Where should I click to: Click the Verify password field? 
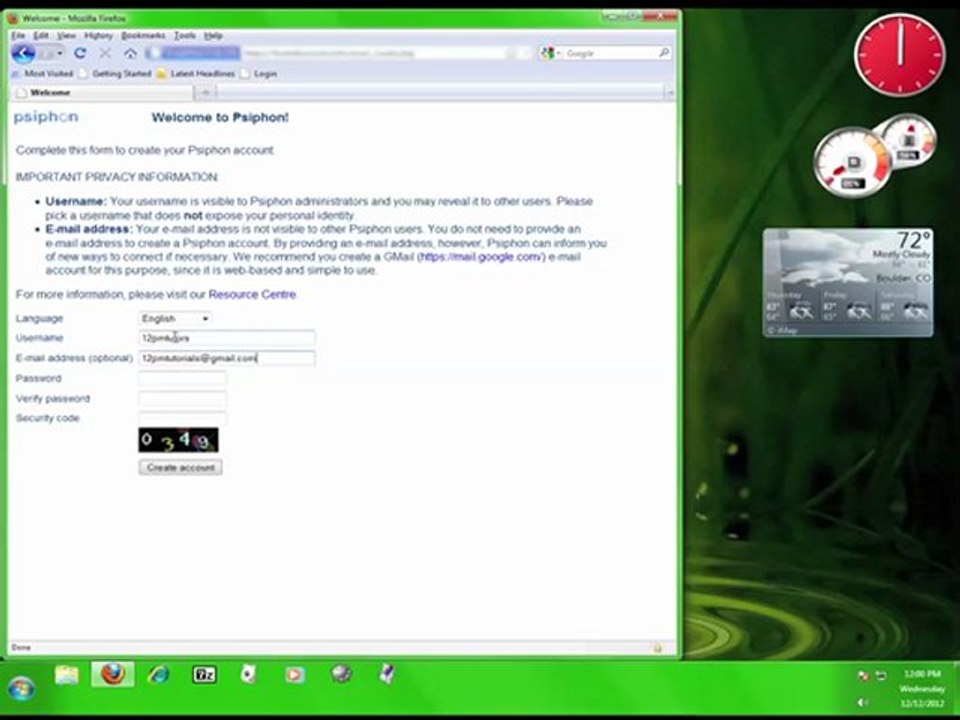pyautogui.click(x=182, y=399)
